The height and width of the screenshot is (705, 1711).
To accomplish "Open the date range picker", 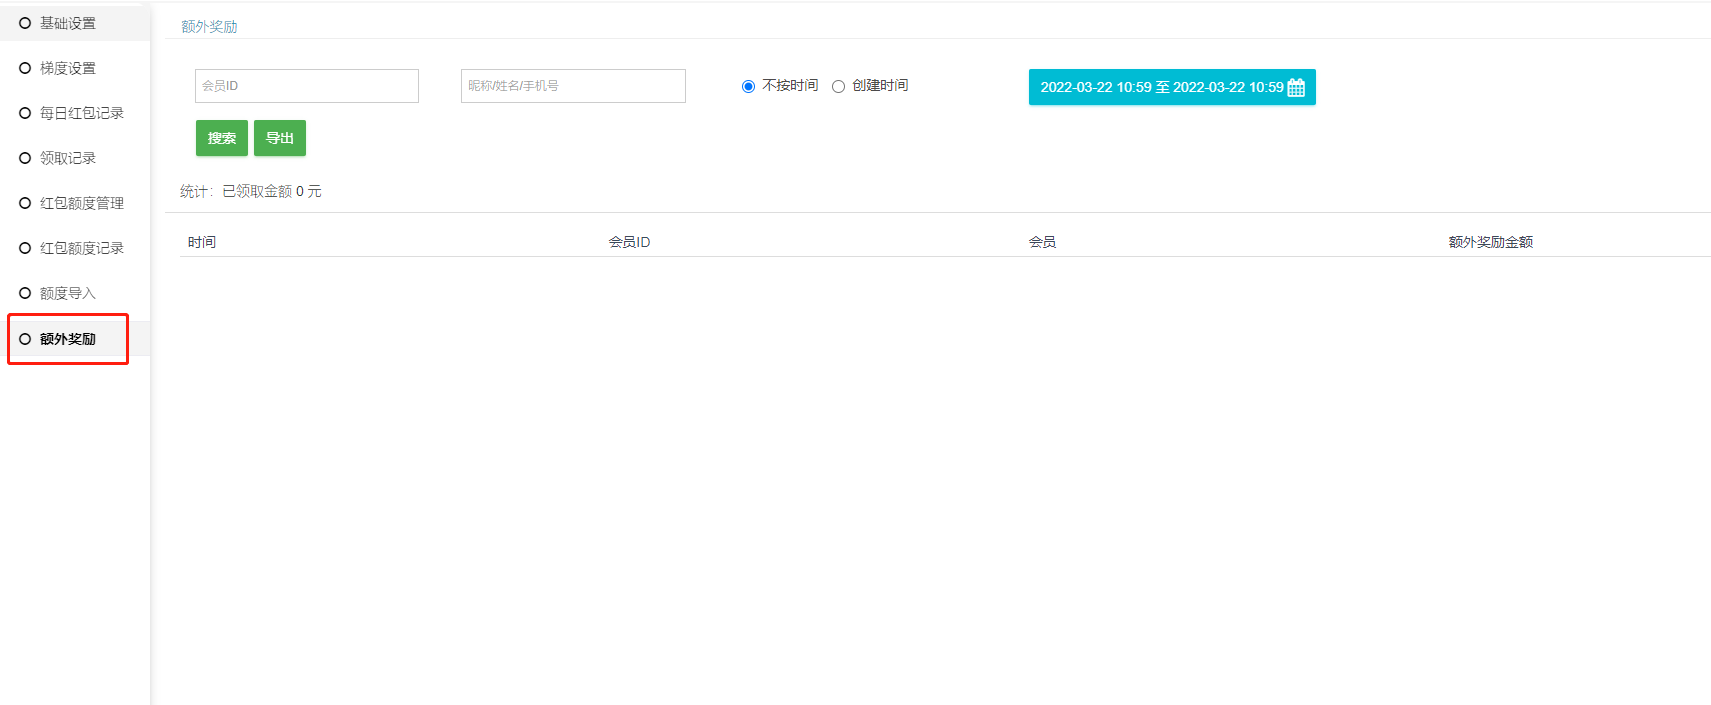I will [x=1160, y=87].
